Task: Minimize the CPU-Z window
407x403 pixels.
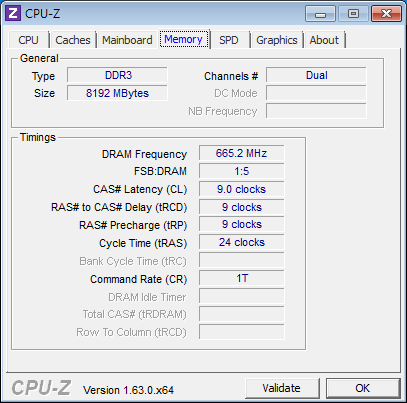Action: click(320, 14)
